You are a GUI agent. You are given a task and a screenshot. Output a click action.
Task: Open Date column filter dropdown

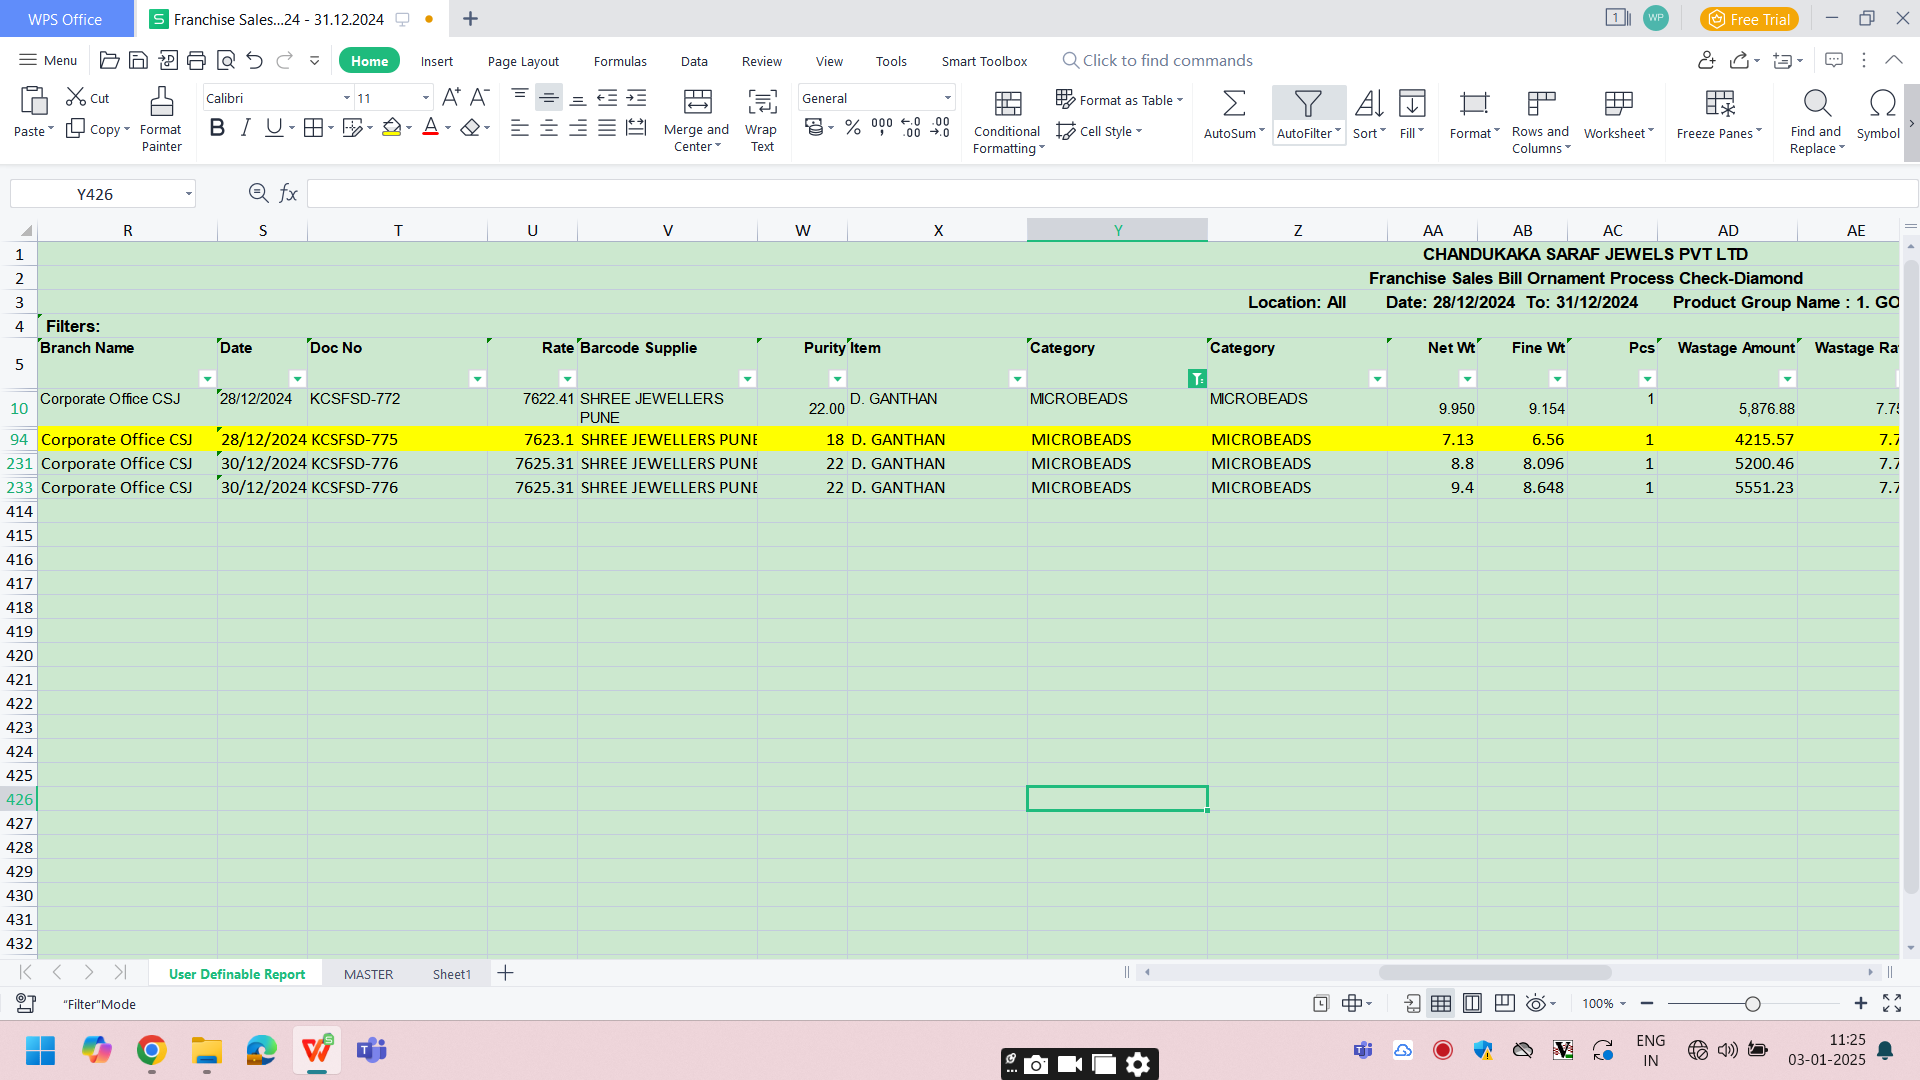[297, 379]
